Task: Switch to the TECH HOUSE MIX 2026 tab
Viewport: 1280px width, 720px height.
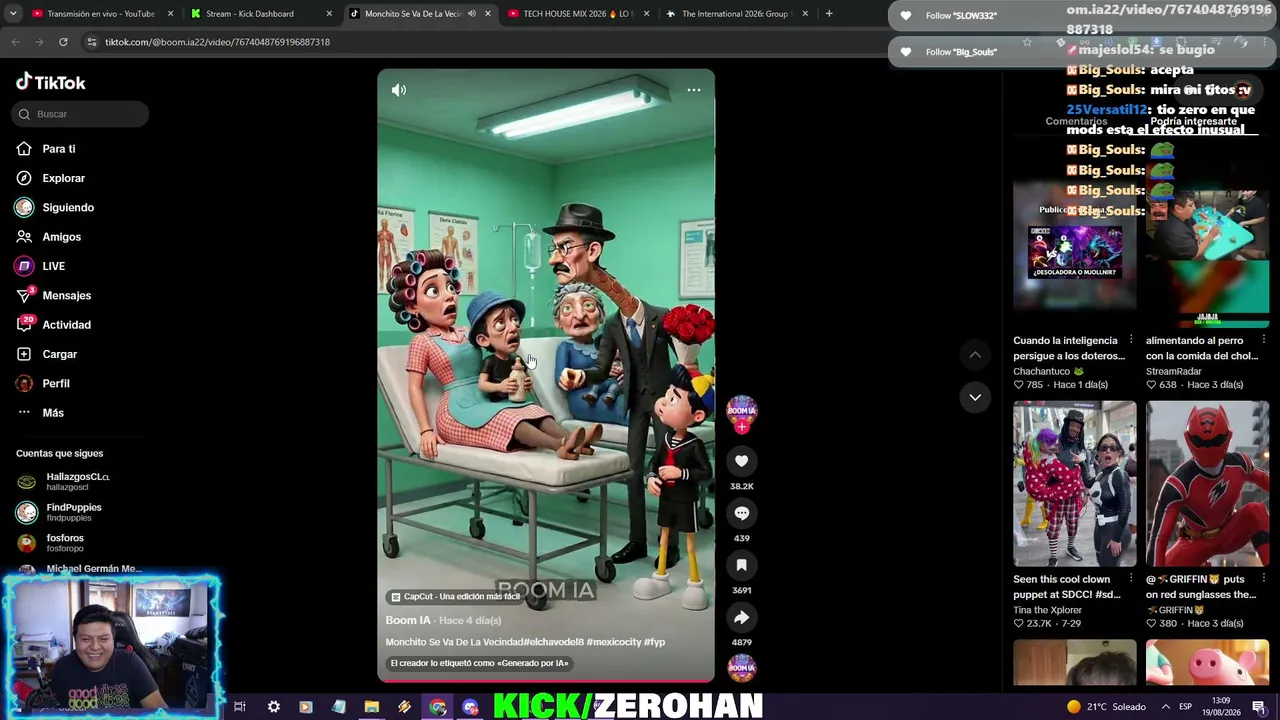Action: 577,14
